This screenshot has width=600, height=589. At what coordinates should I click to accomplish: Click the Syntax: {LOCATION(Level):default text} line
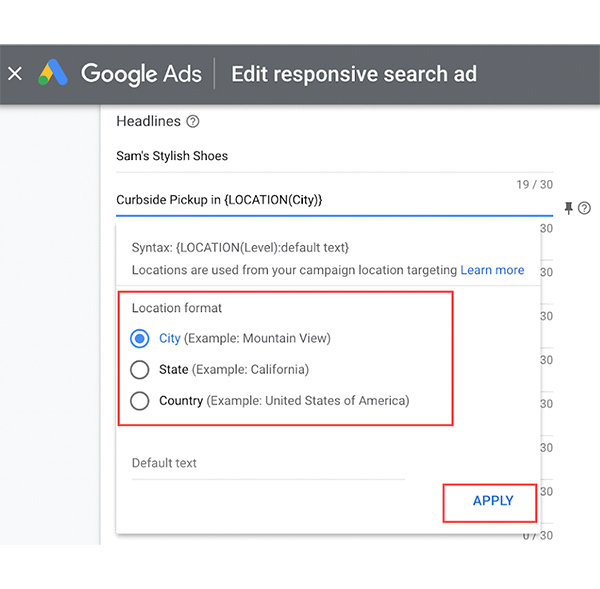click(240, 248)
